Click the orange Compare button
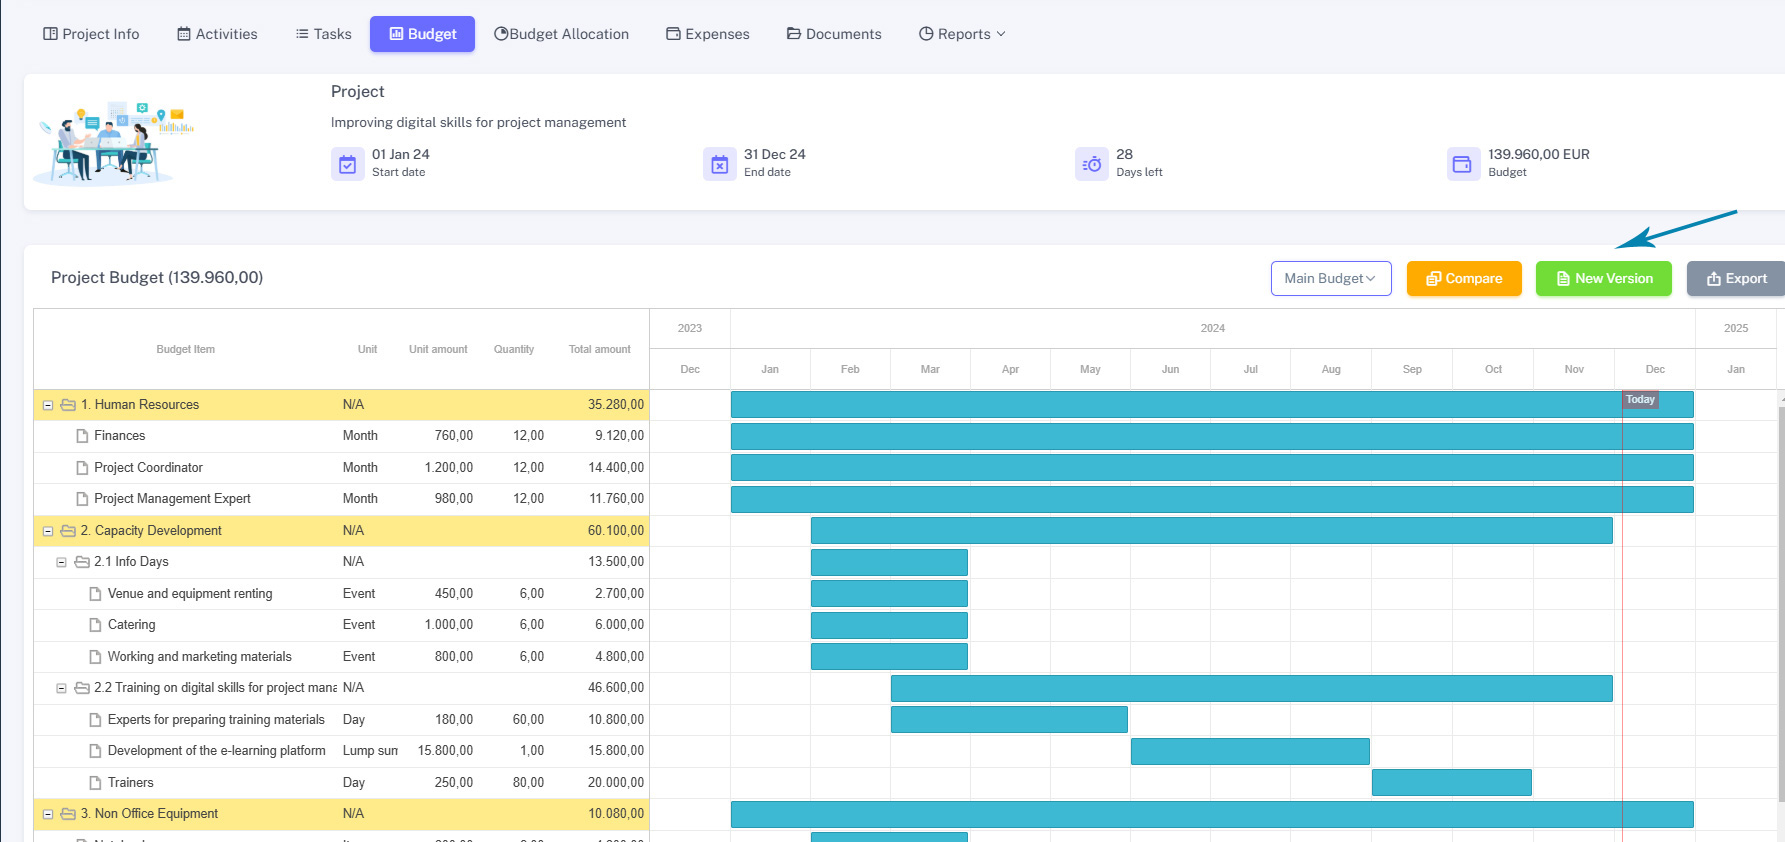 tap(1464, 279)
